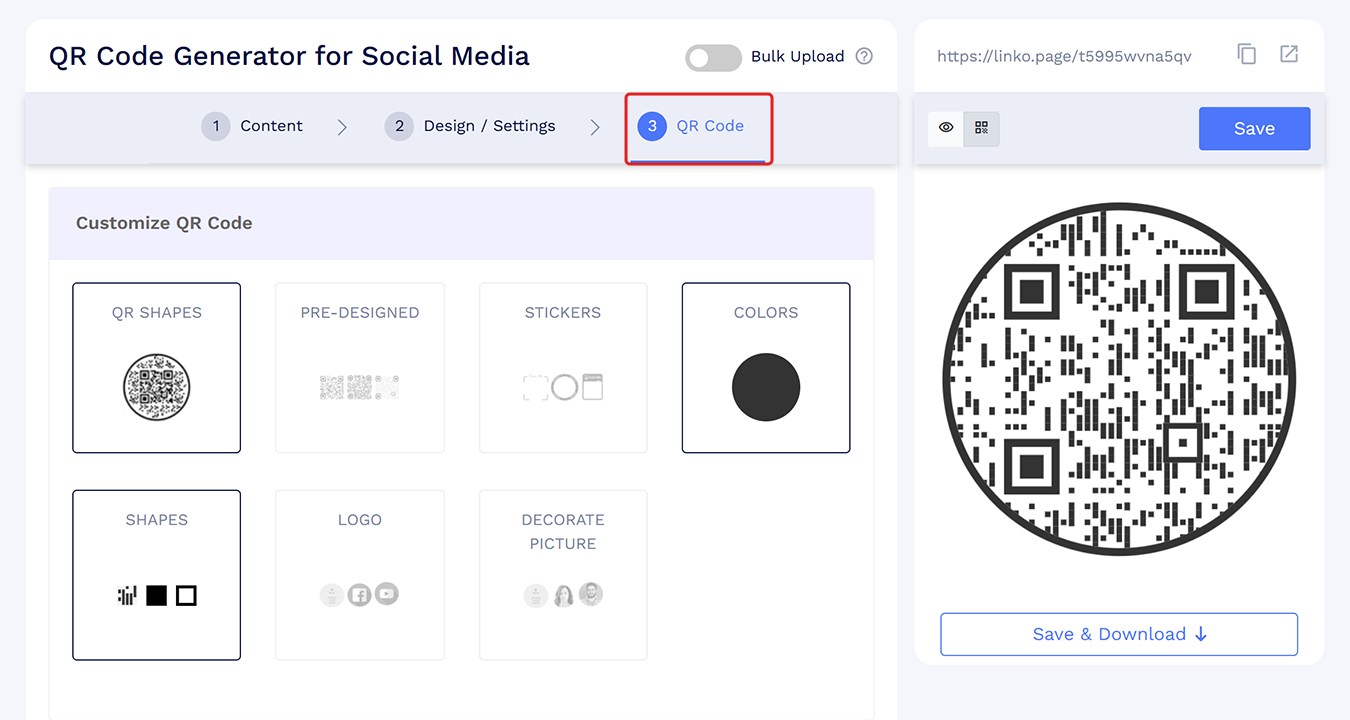1350x720 pixels.
Task: Open the LOGO card
Action: point(360,575)
